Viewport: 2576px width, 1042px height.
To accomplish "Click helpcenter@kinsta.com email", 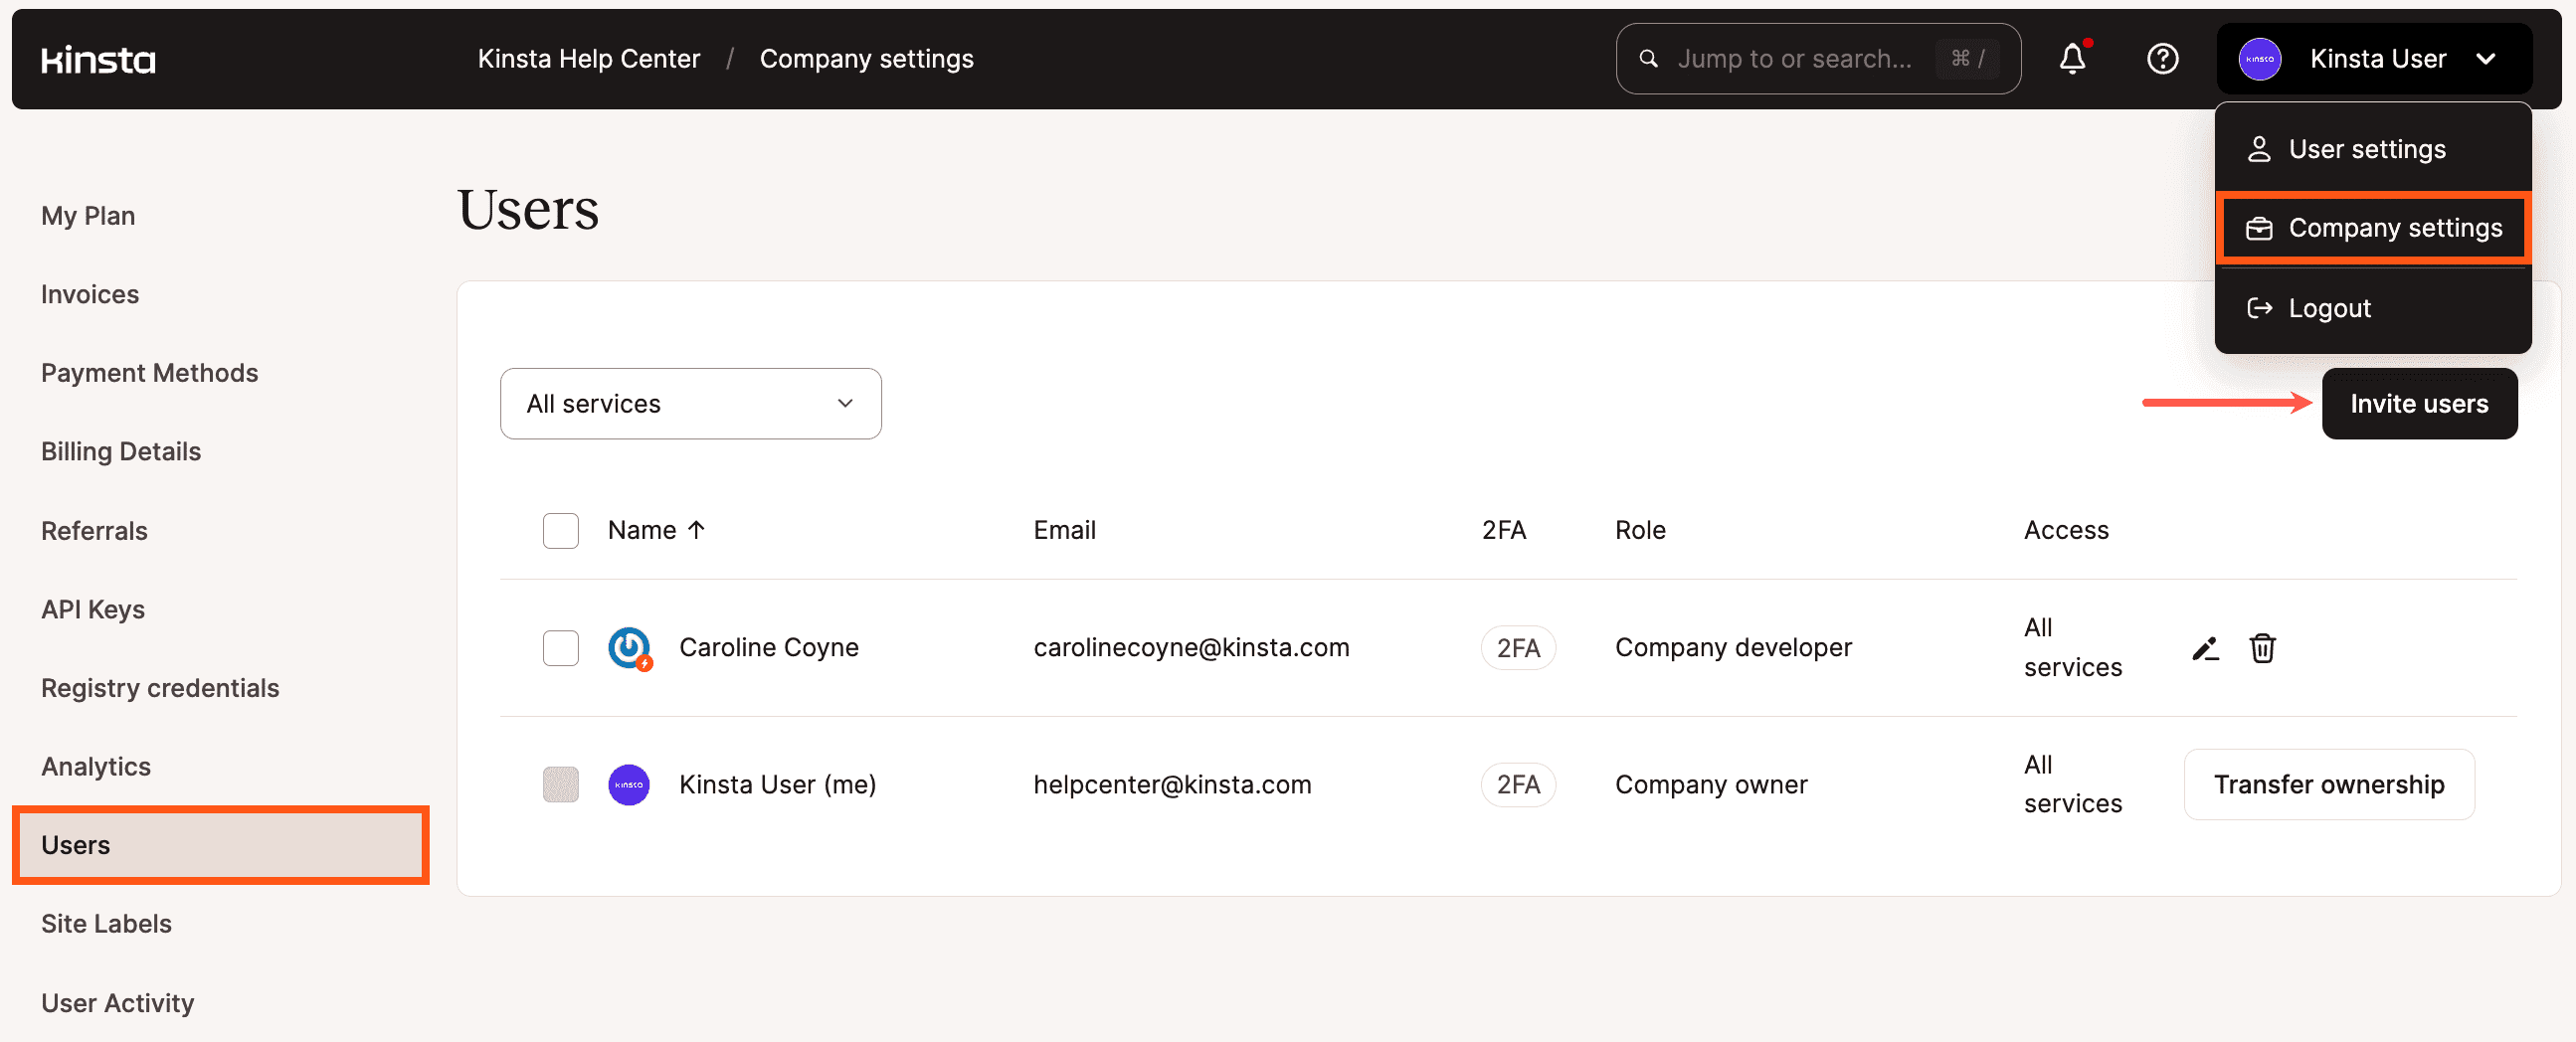I will pos(1172,785).
